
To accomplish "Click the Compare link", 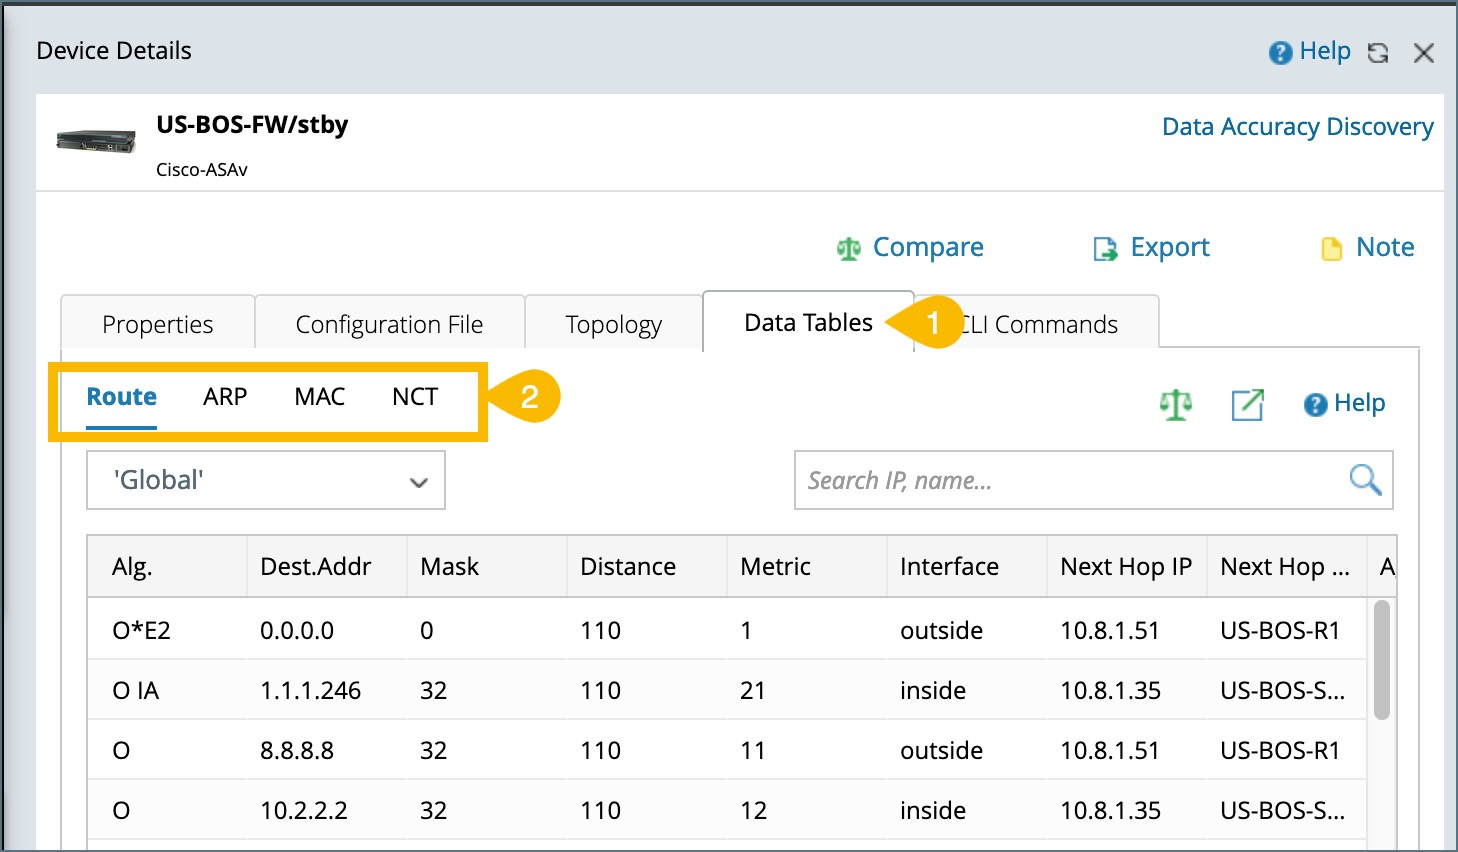I will pos(927,247).
